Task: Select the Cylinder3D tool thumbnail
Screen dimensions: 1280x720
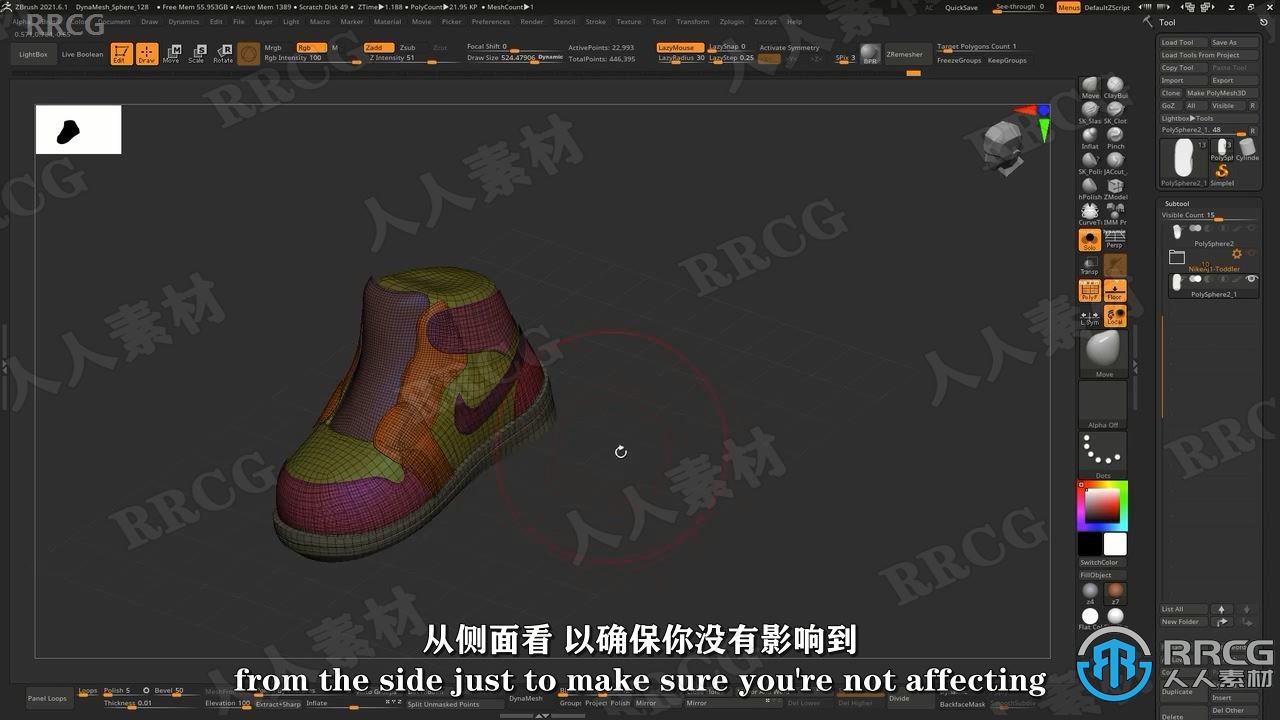Action: [x=1247, y=149]
